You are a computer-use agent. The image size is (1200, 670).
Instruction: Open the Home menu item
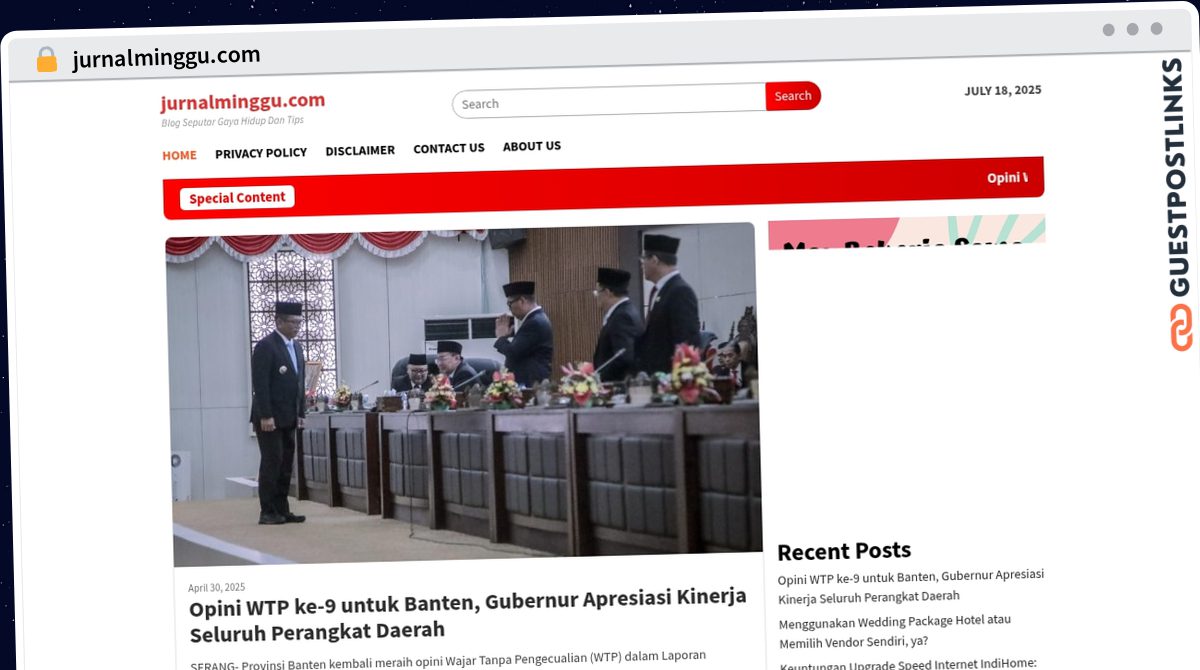coord(179,155)
